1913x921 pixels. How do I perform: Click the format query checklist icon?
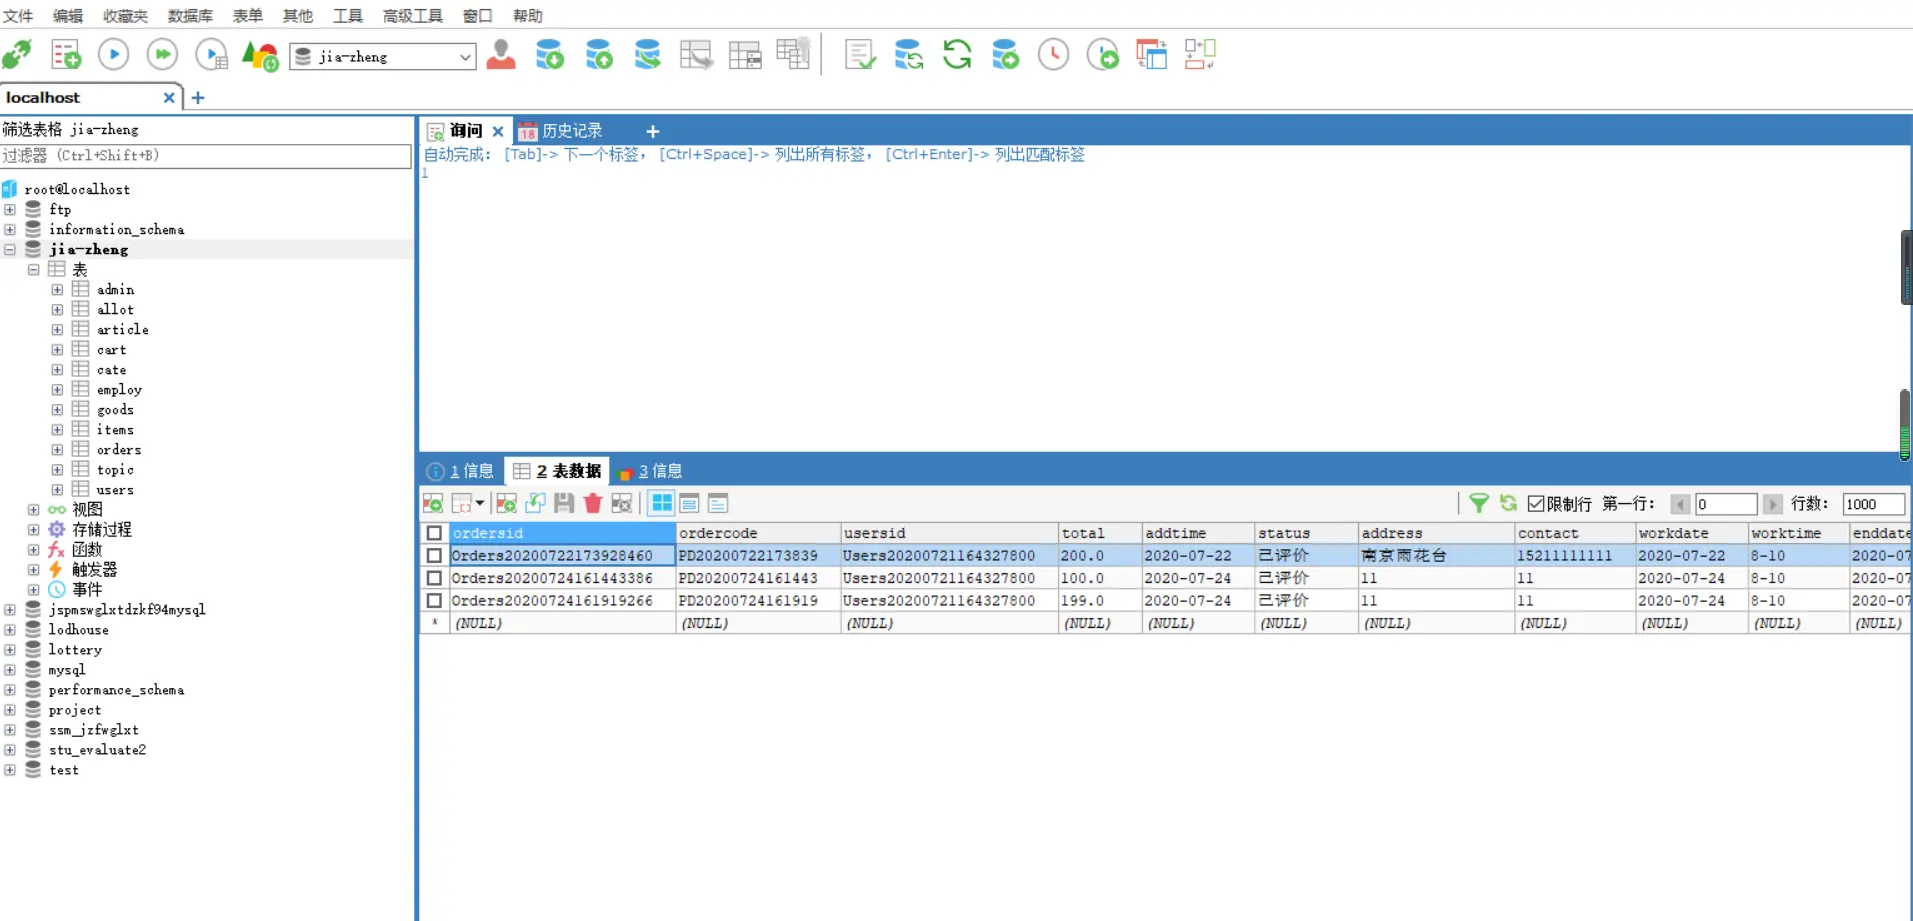pyautogui.click(x=859, y=55)
